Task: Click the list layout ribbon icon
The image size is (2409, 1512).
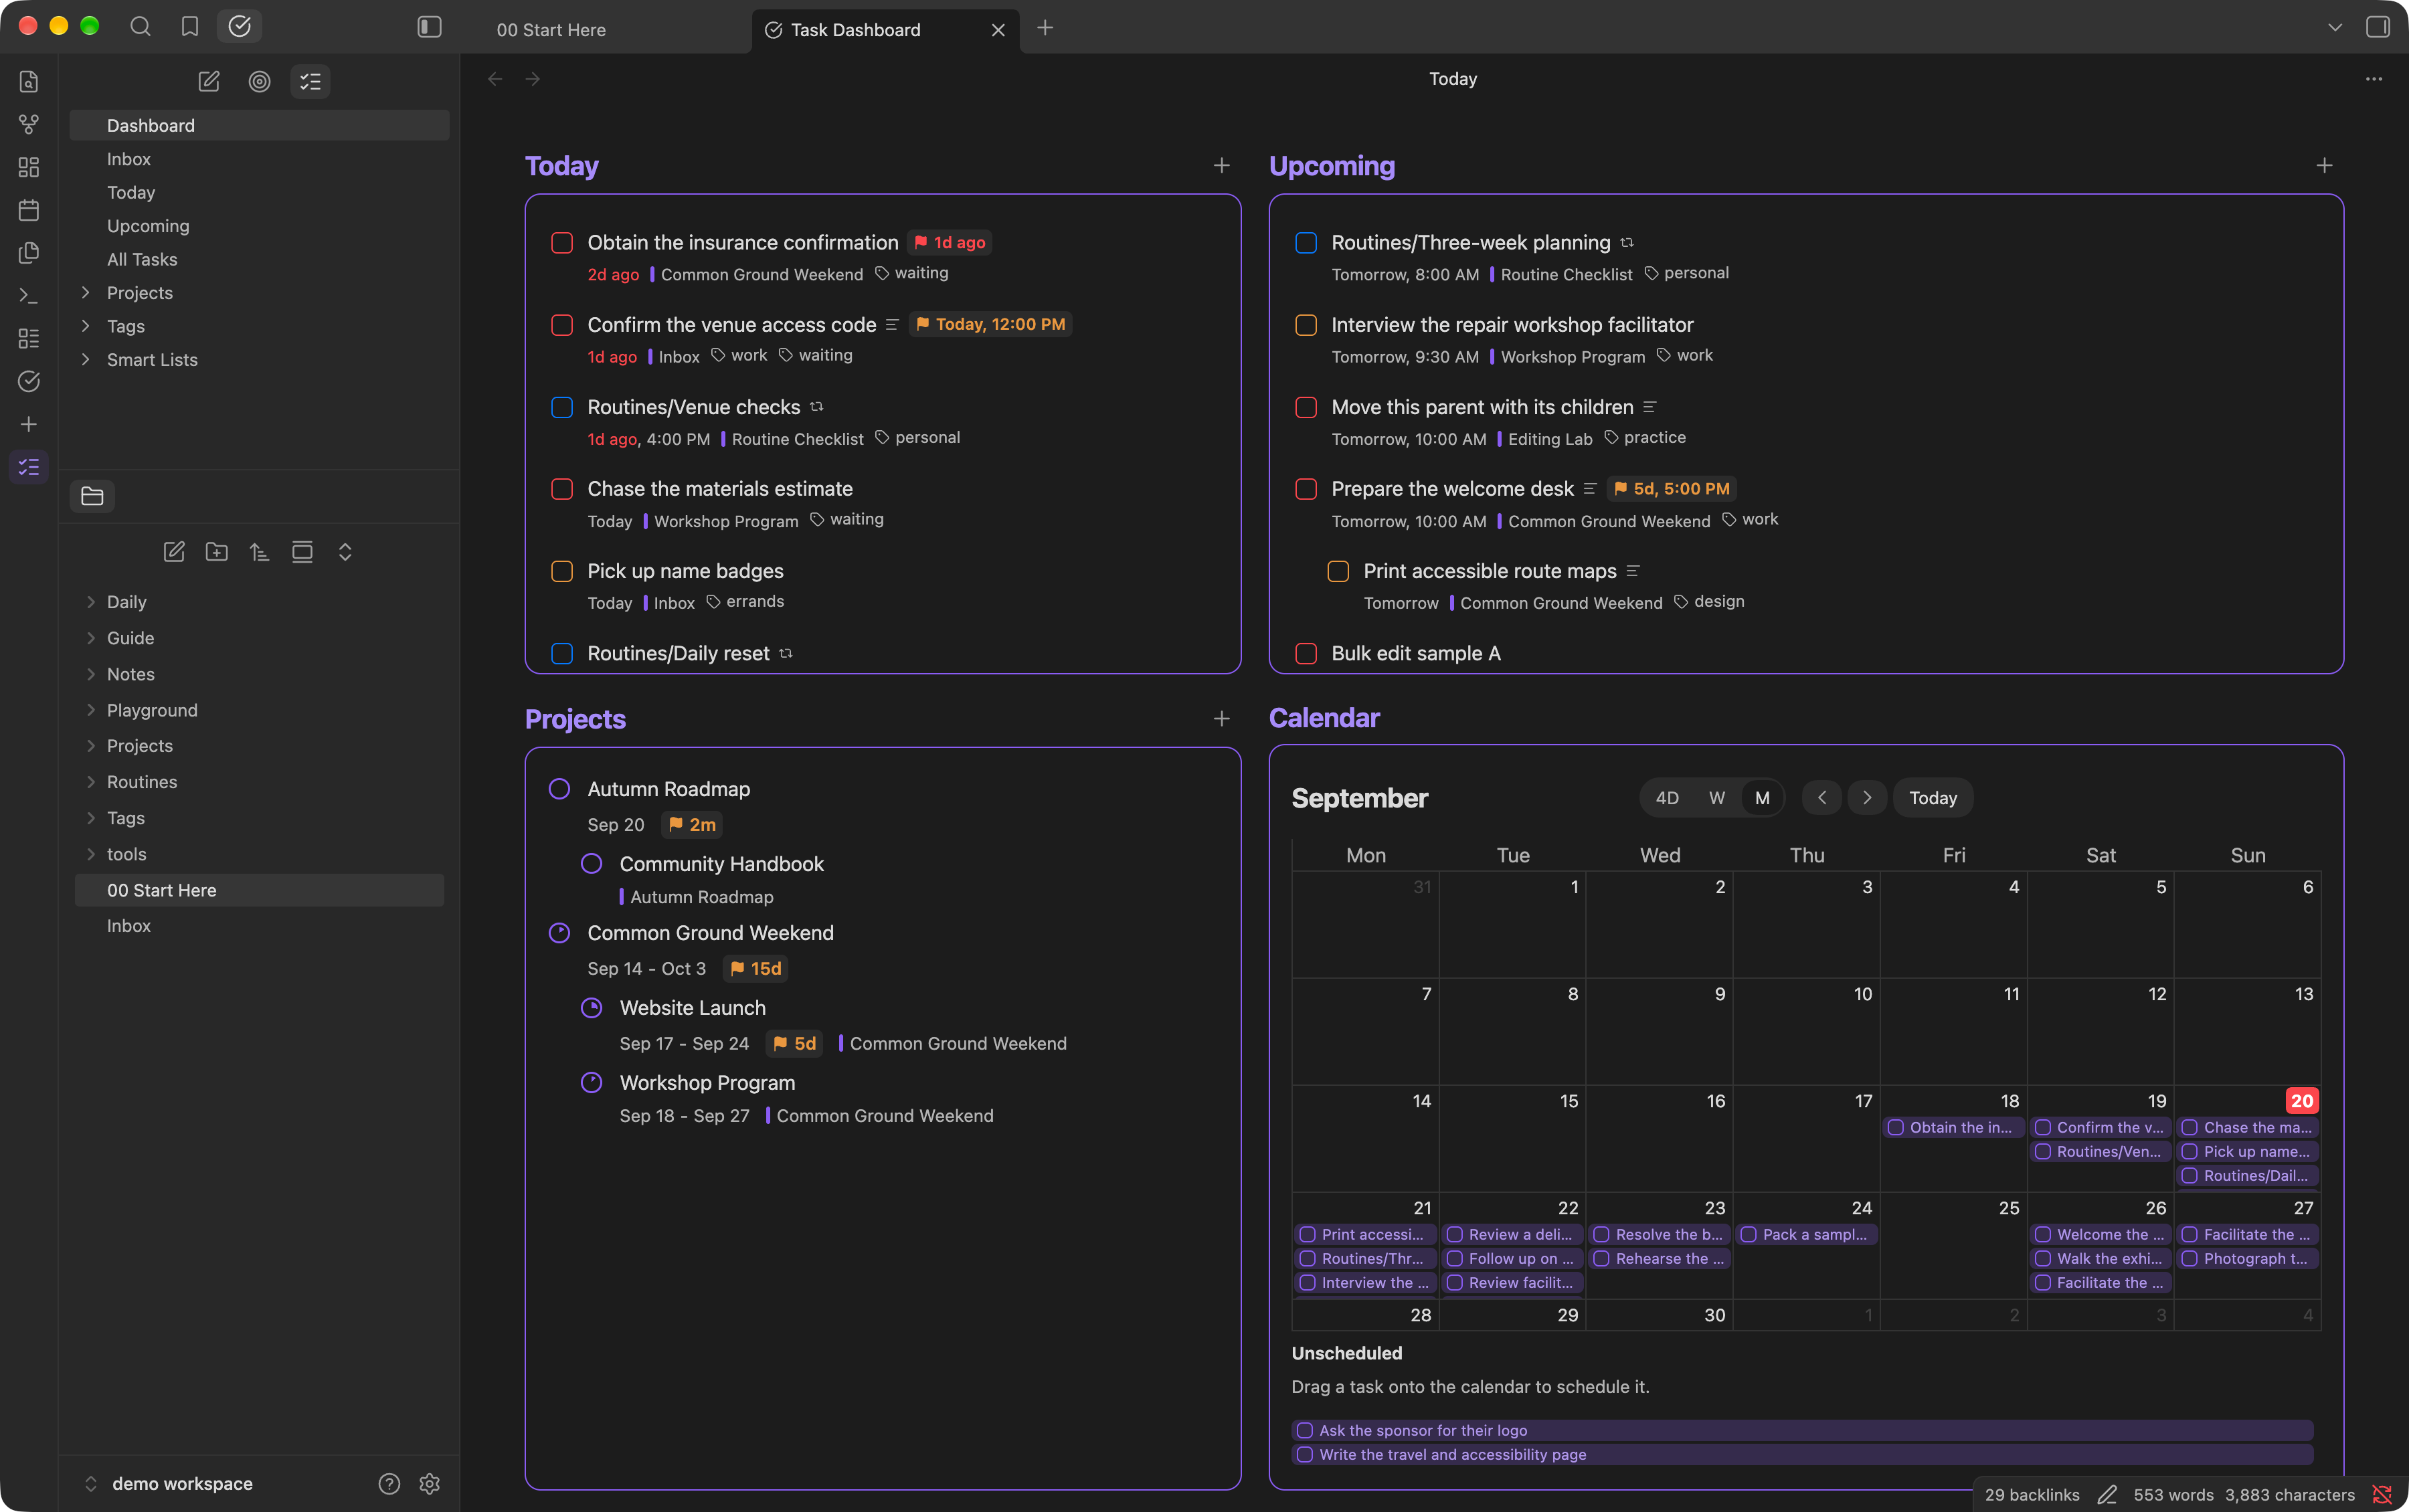Action: (x=29, y=339)
